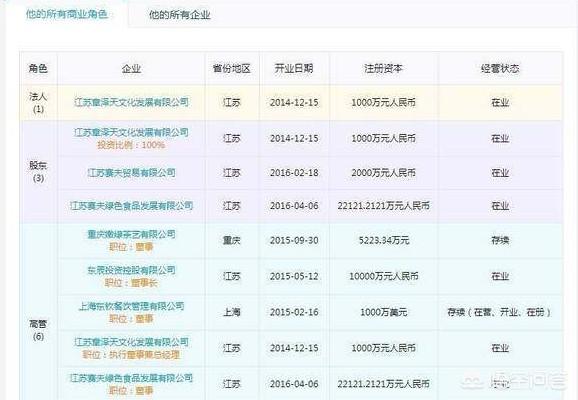Open 江苏赛夫贸易有限公司 company link
578x400 pixels.
tap(131, 173)
